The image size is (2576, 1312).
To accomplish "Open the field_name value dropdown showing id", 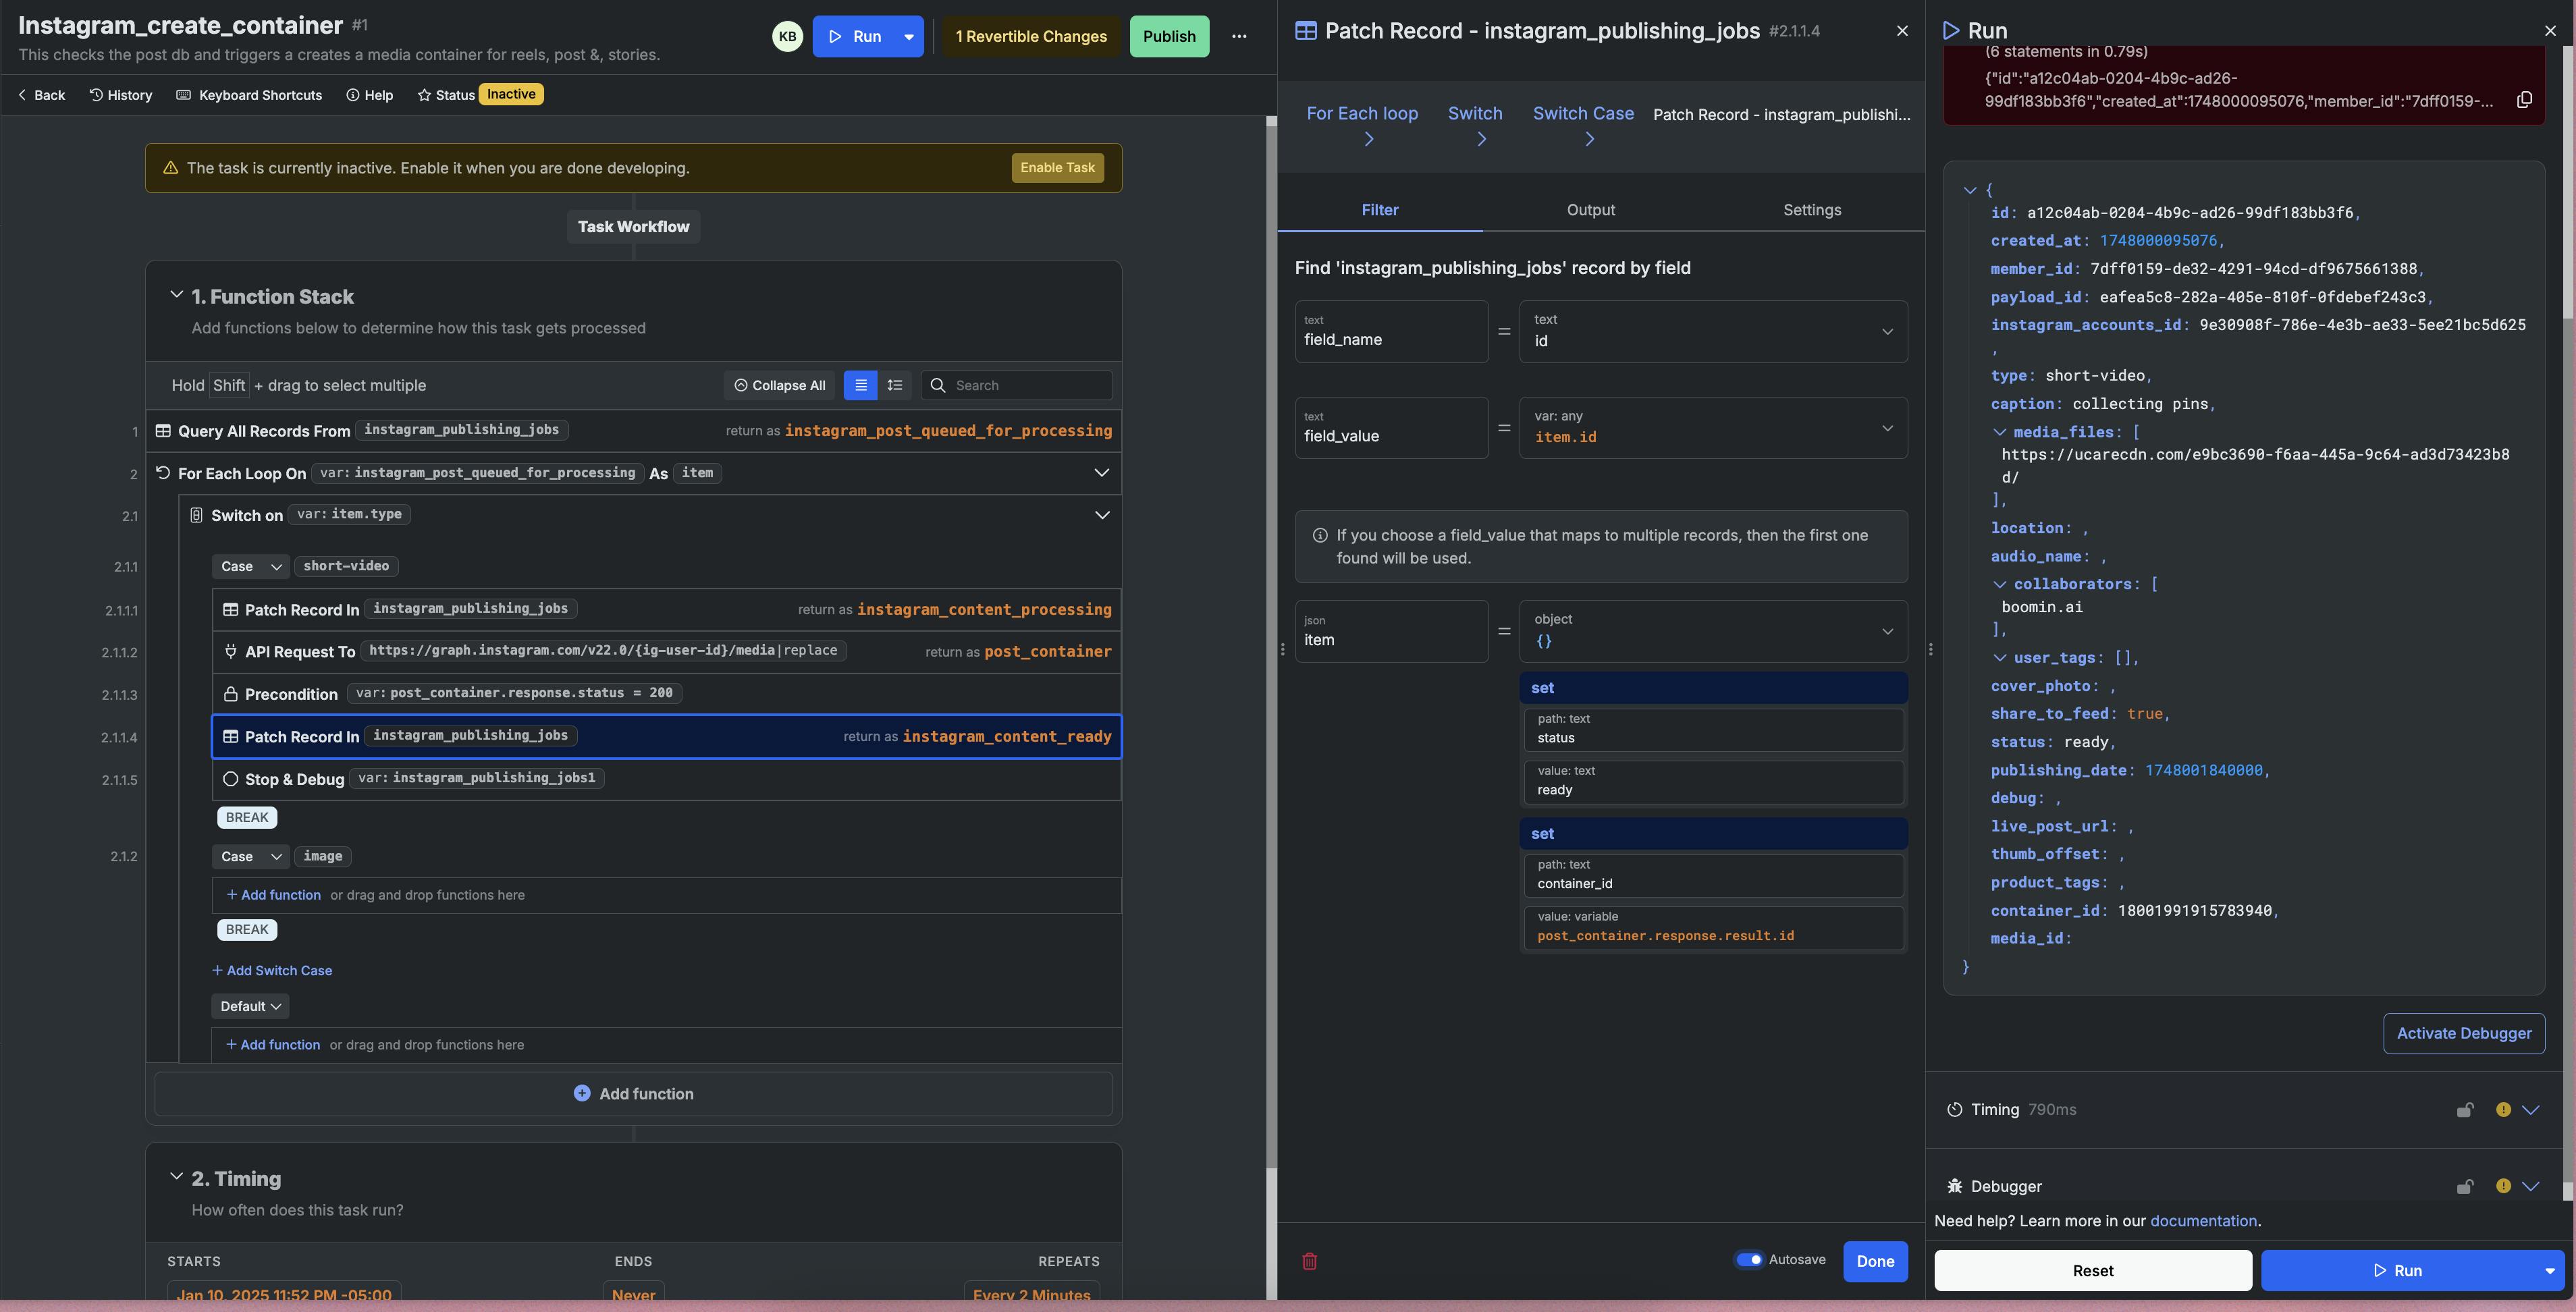I will (x=1713, y=331).
